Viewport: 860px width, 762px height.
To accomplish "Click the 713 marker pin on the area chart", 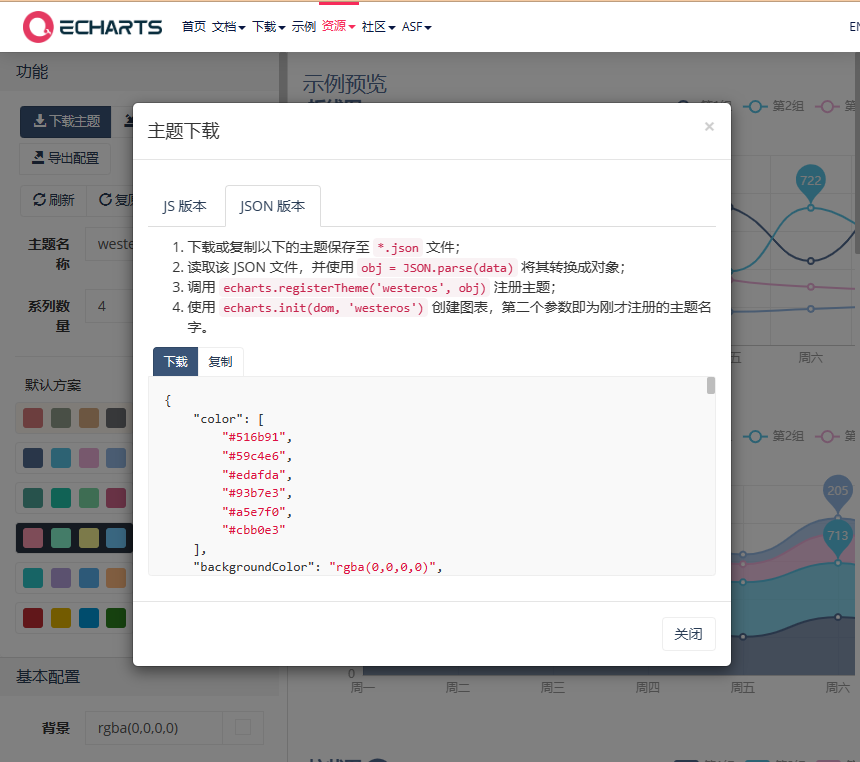I will point(838,538).
